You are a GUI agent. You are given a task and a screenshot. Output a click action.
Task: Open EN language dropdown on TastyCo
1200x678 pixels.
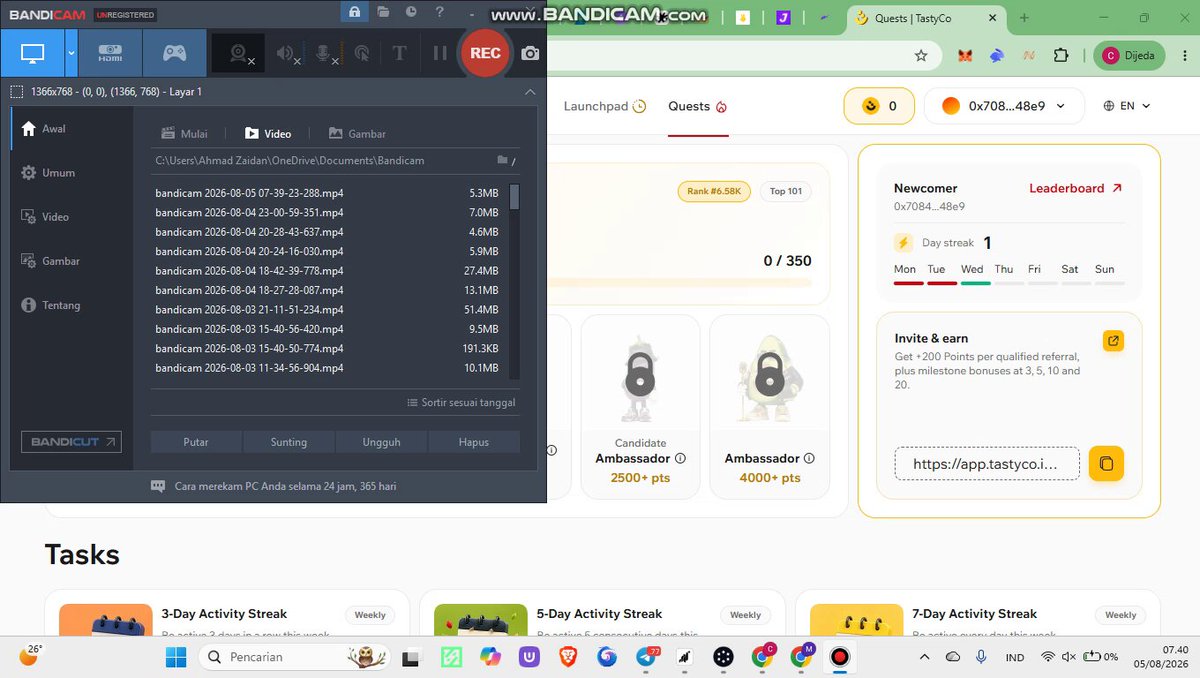pyautogui.click(x=1127, y=106)
